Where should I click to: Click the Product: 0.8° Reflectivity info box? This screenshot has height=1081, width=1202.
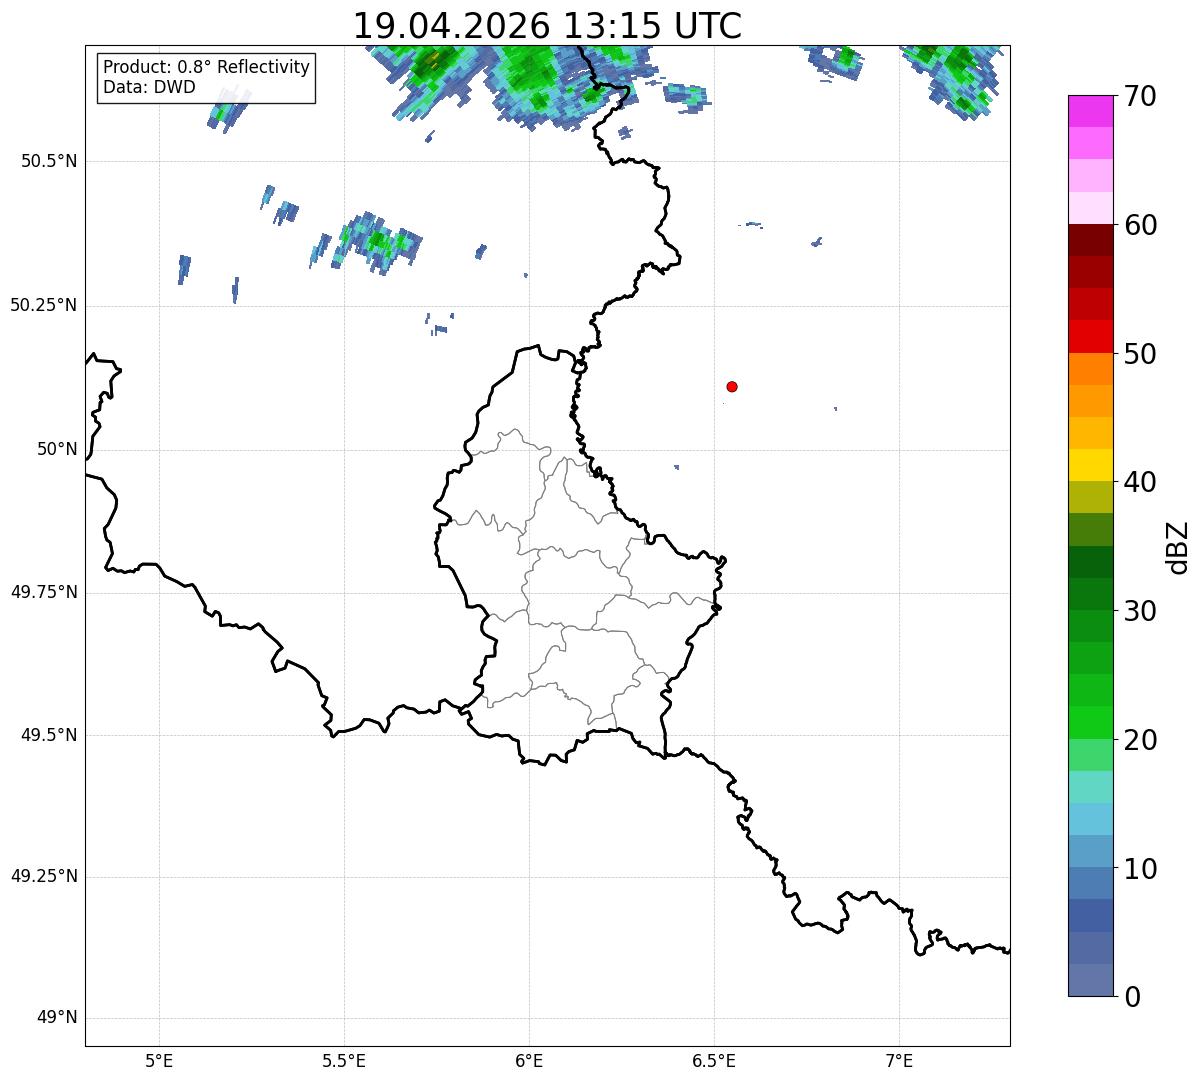[206, 77]
